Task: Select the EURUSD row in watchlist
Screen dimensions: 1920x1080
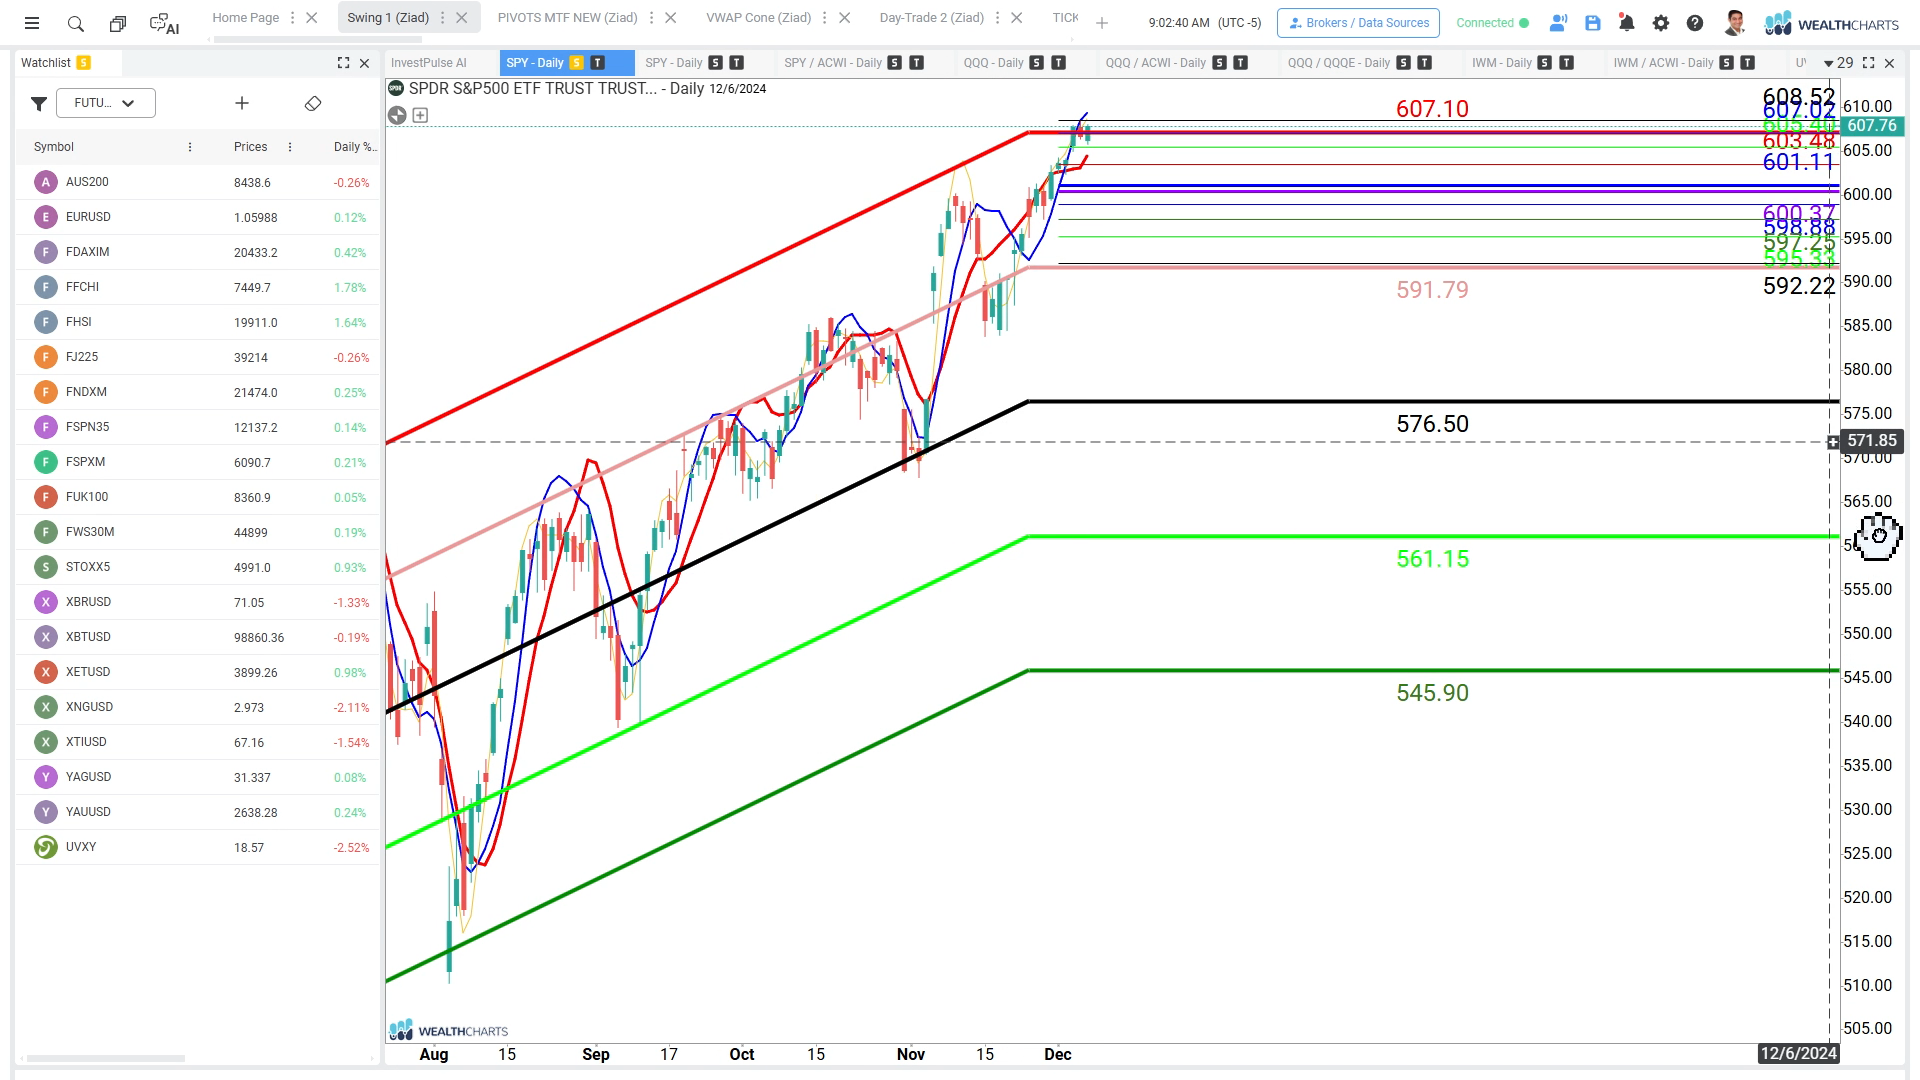Action: (198, 217)
